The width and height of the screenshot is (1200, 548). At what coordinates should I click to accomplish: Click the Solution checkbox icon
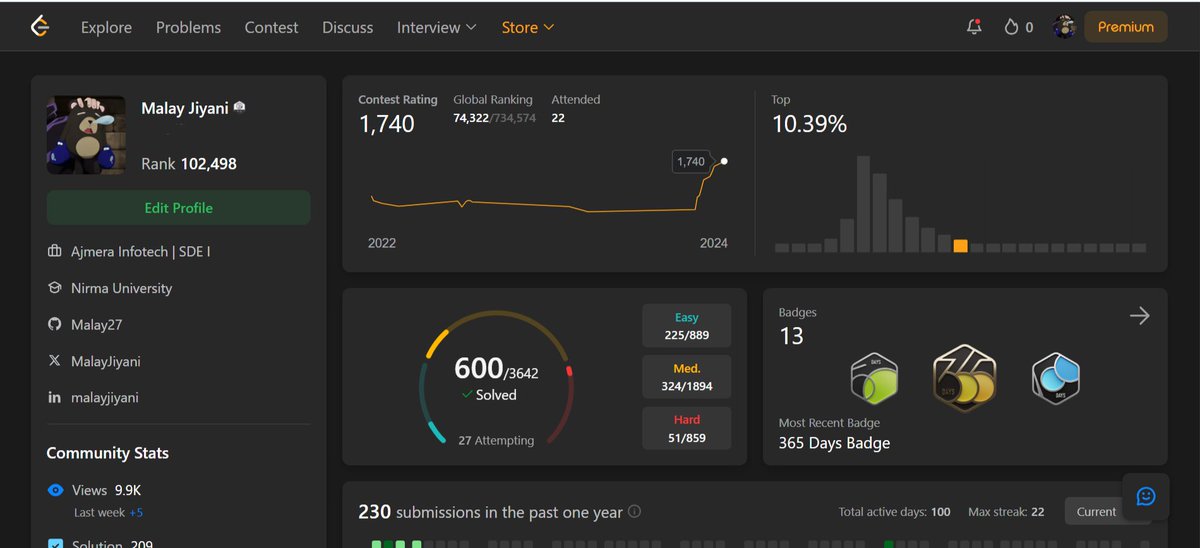click(x=56, y=544)
